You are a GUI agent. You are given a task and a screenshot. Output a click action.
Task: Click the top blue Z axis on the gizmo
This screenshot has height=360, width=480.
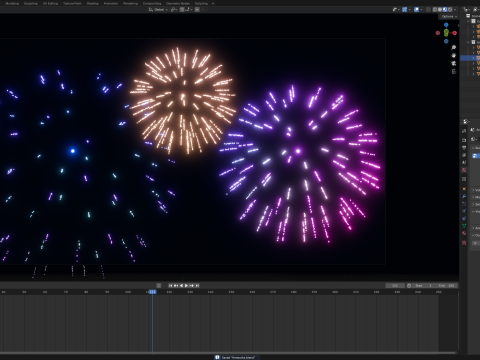coord(446,25)
